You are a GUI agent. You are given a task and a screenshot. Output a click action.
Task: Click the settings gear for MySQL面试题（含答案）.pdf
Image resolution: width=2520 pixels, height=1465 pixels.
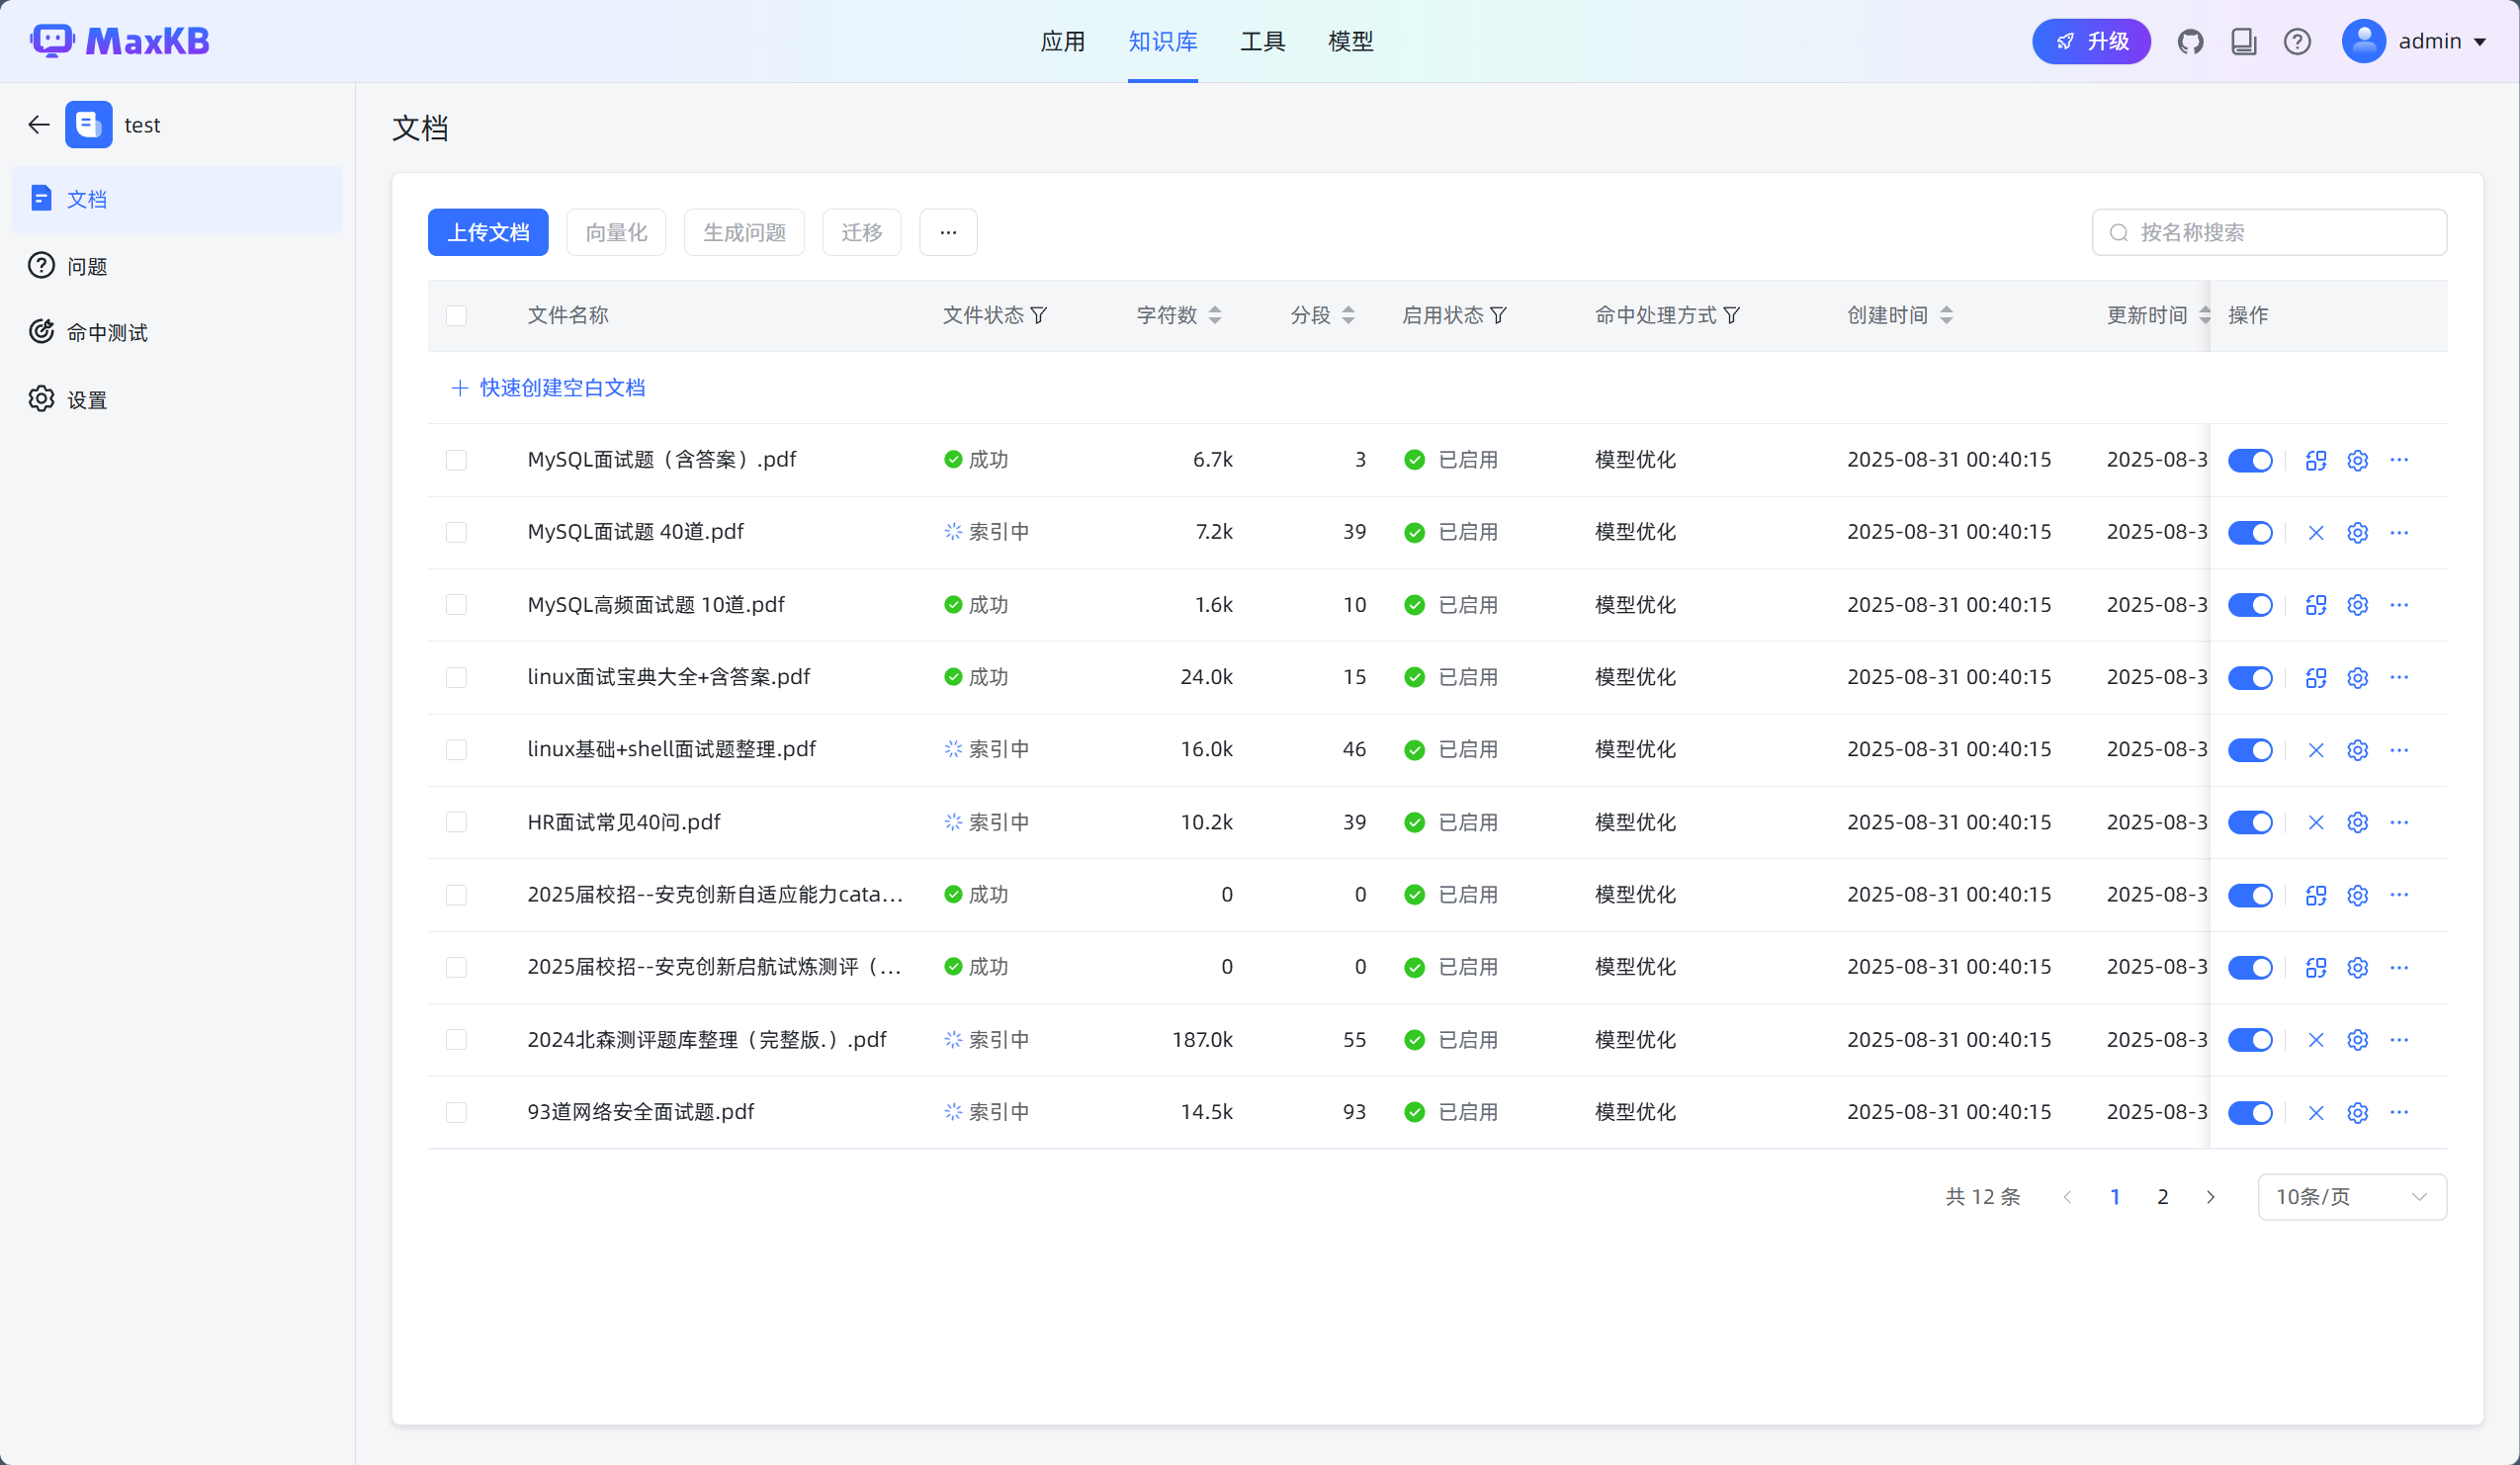pos(2357,460)
